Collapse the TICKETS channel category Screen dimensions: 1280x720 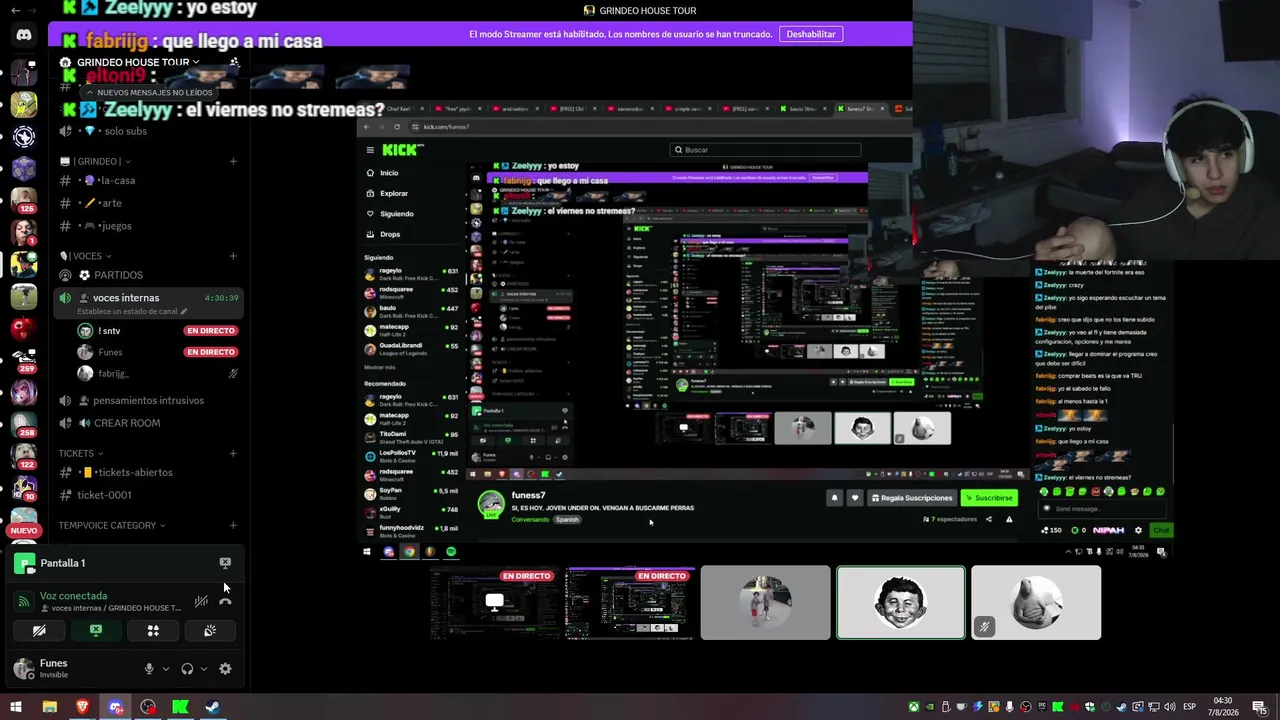pyautogui.click(x=81, y=454)
